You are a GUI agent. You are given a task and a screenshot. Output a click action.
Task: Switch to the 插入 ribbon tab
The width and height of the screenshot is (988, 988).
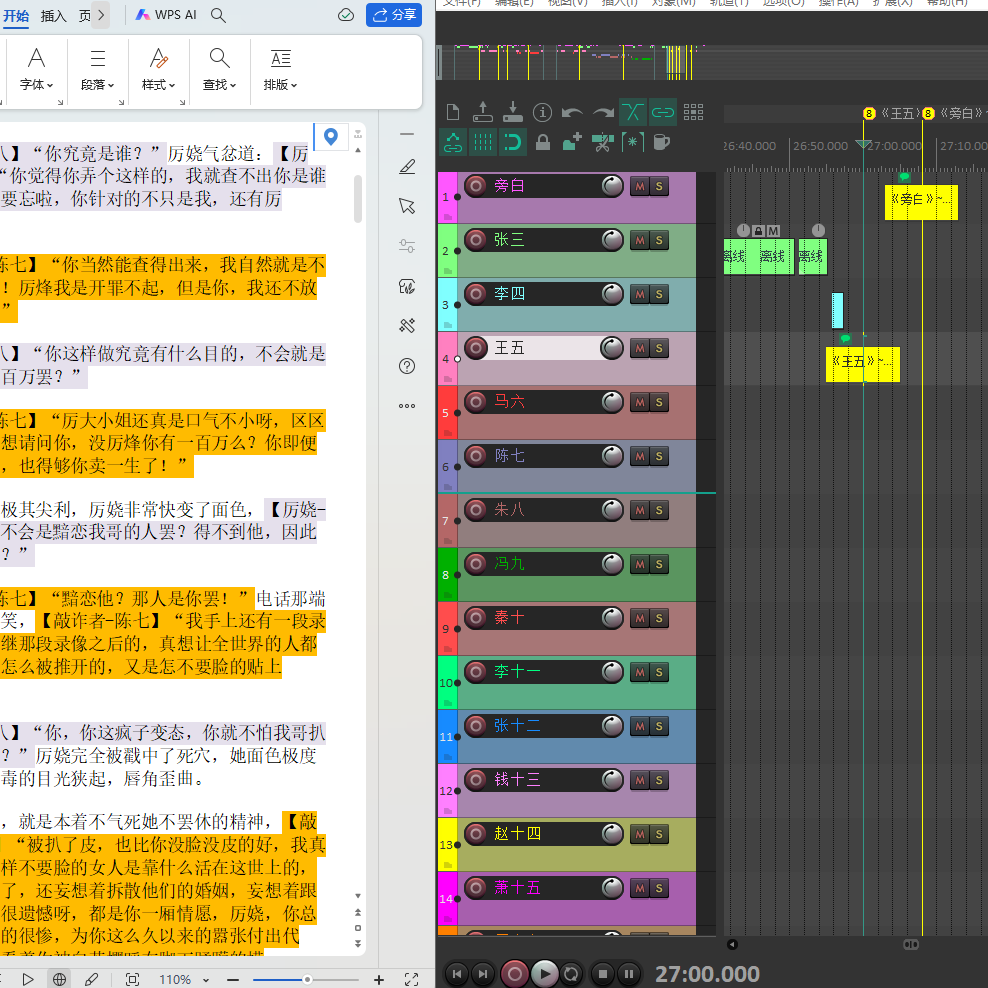(x=54, y=15)
